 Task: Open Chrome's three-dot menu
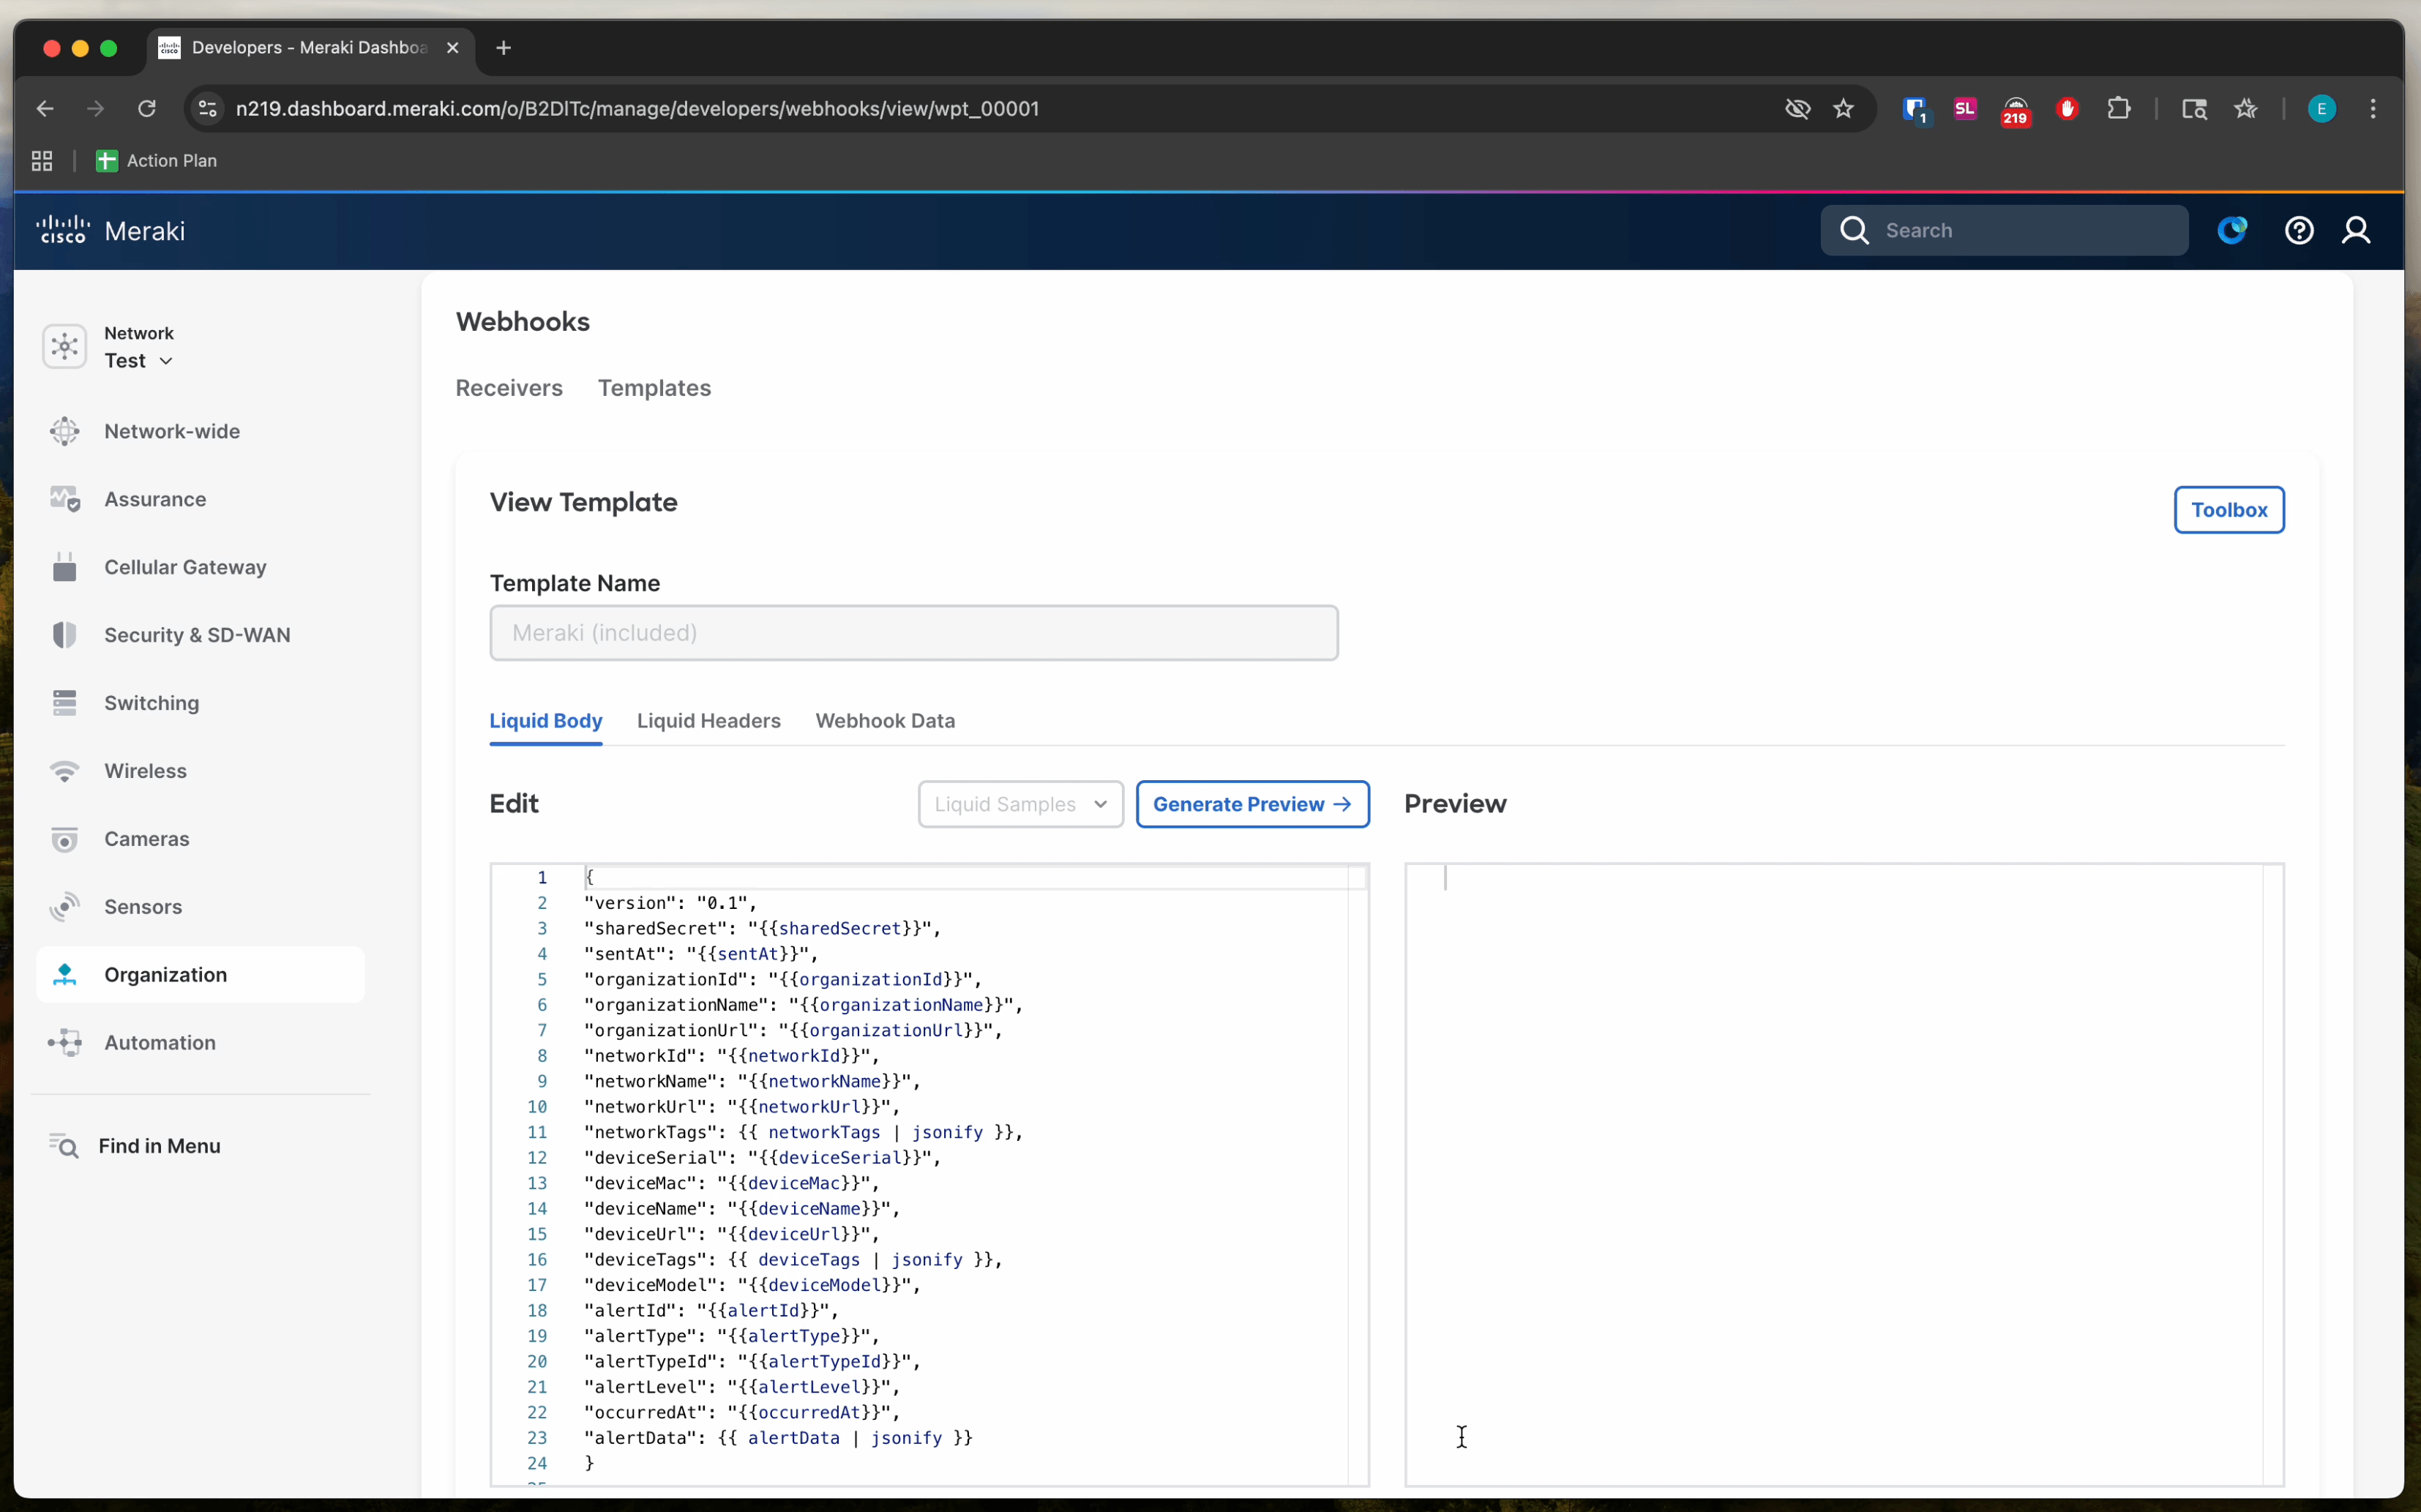2373,109
